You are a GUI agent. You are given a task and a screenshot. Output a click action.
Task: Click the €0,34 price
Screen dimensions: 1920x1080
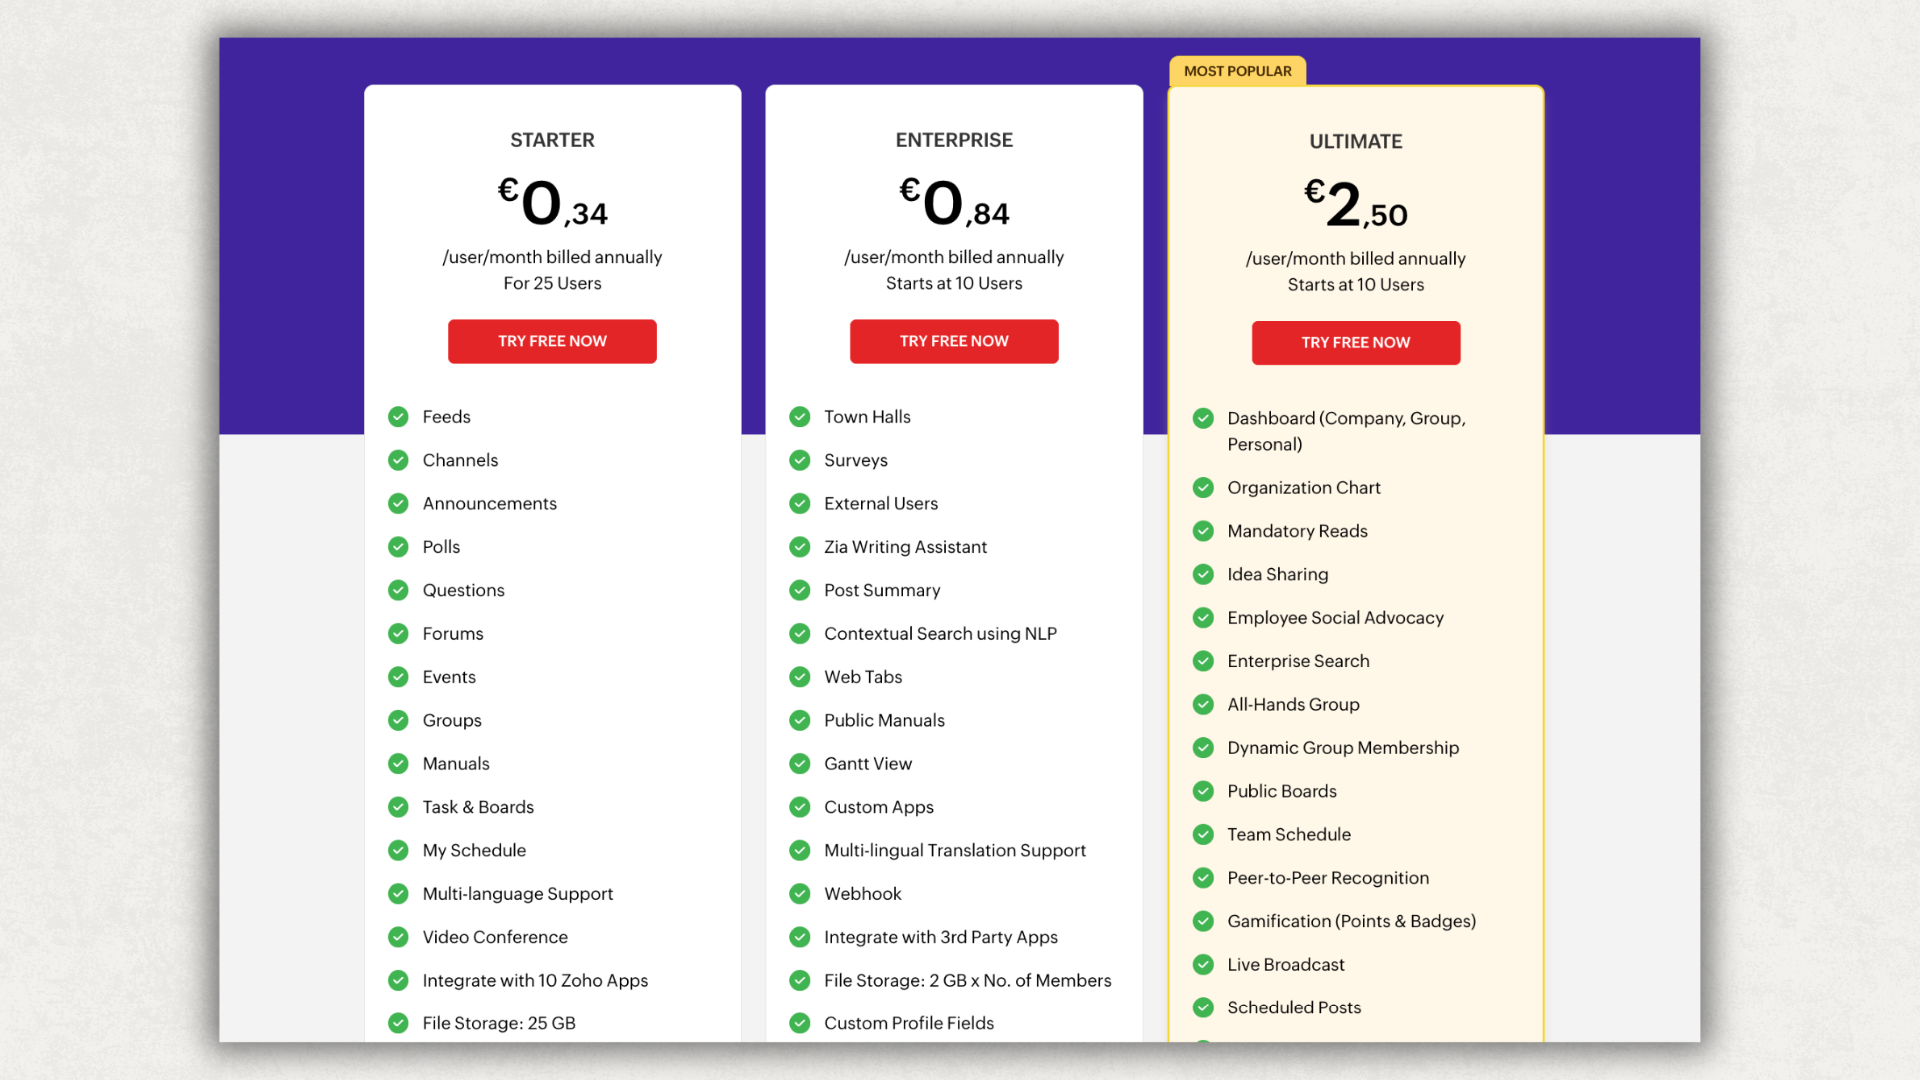[552, 203]
